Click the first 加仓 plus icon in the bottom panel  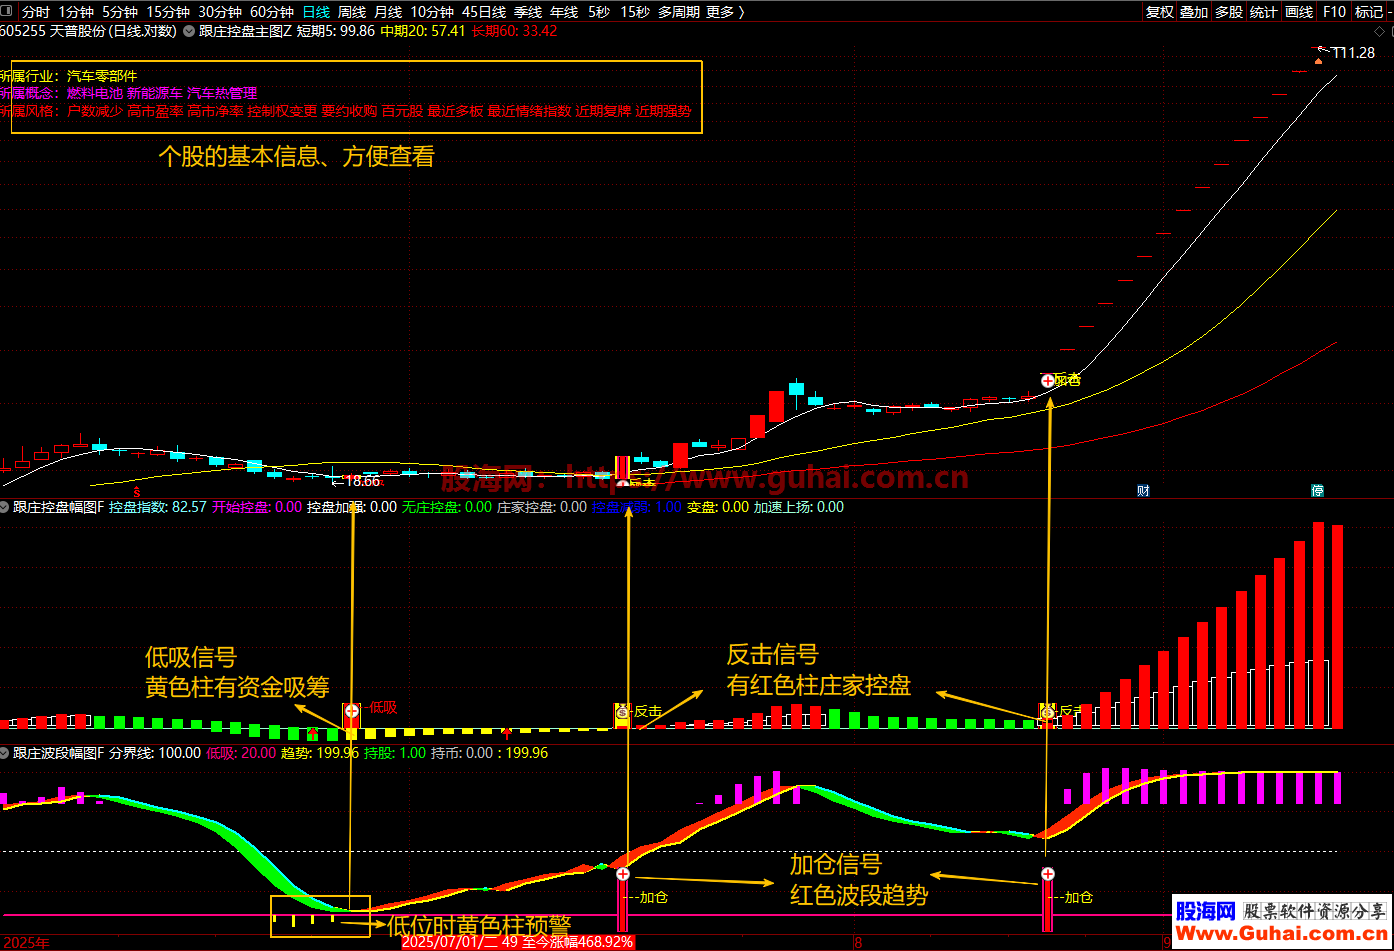point(623,874)
